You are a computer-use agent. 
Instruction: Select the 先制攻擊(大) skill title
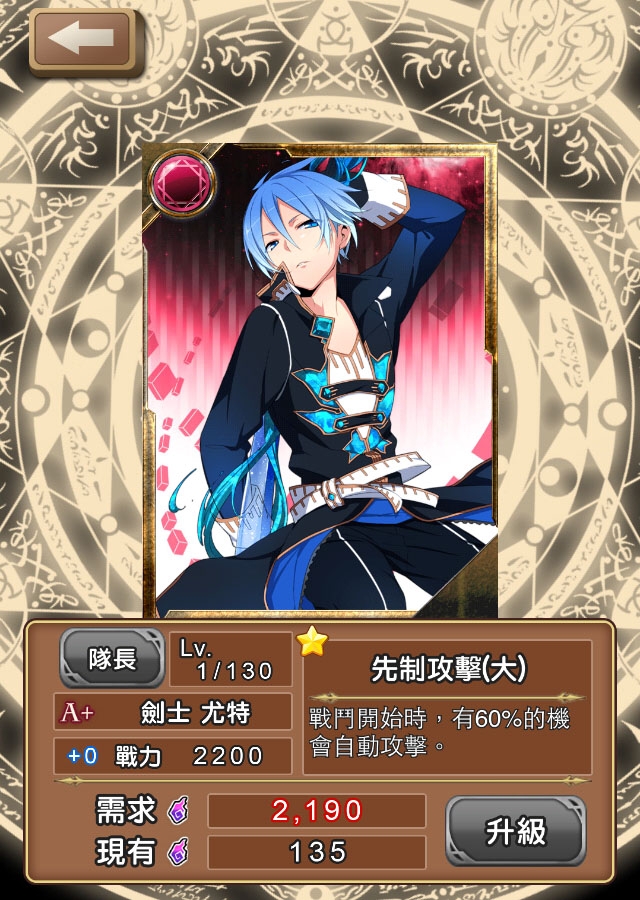448,669
